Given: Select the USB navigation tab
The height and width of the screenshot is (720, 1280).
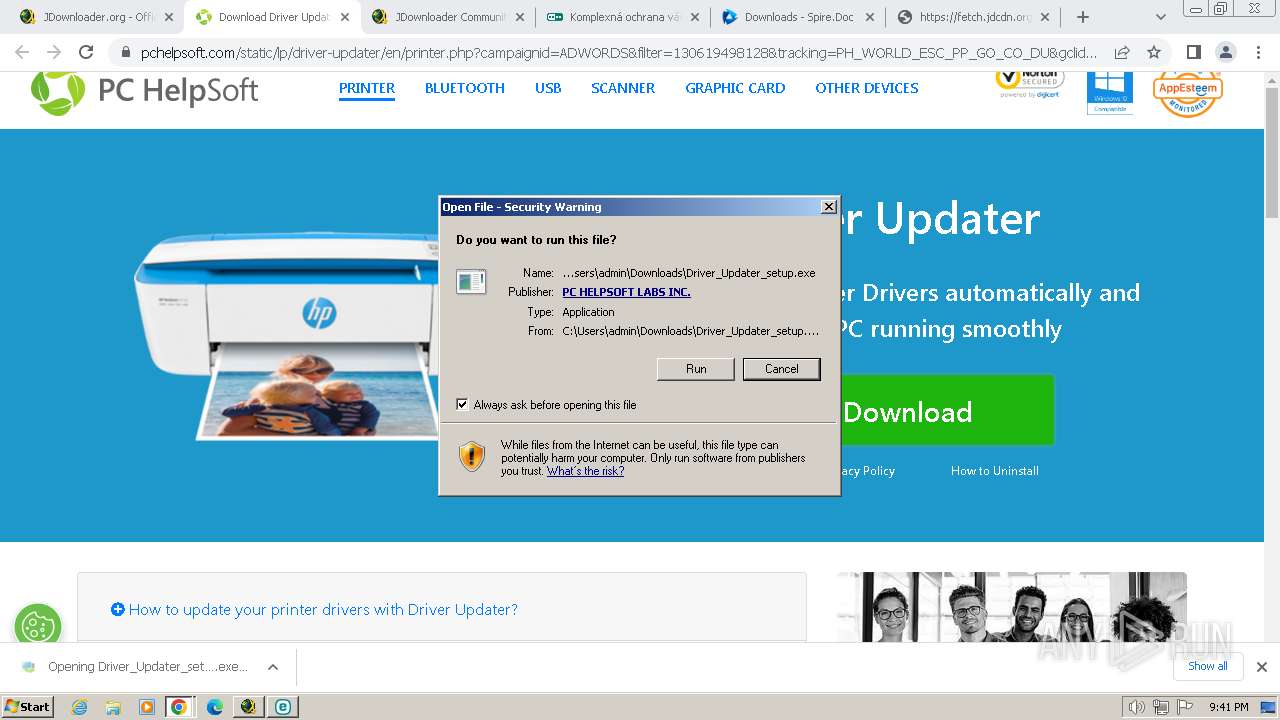Looking at the screenshot, I should (x=548, y=88).
